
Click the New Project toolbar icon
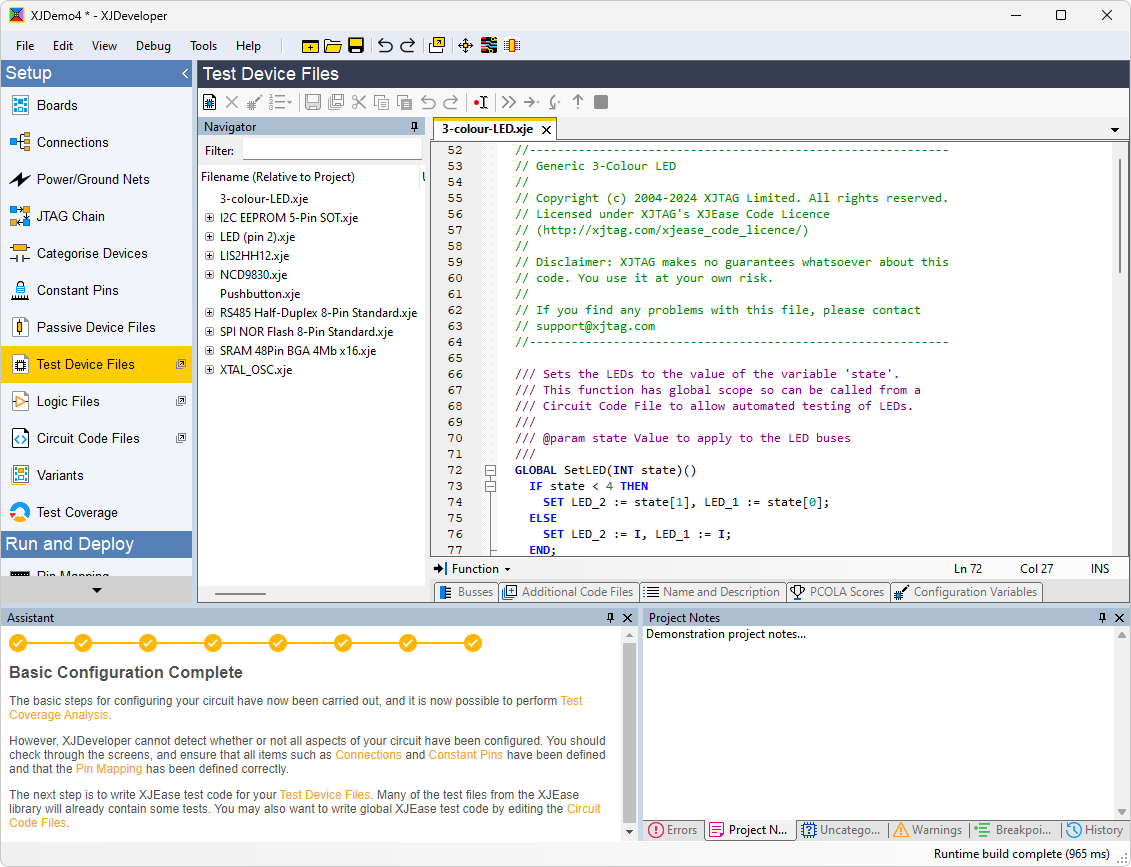pos(310,46)
